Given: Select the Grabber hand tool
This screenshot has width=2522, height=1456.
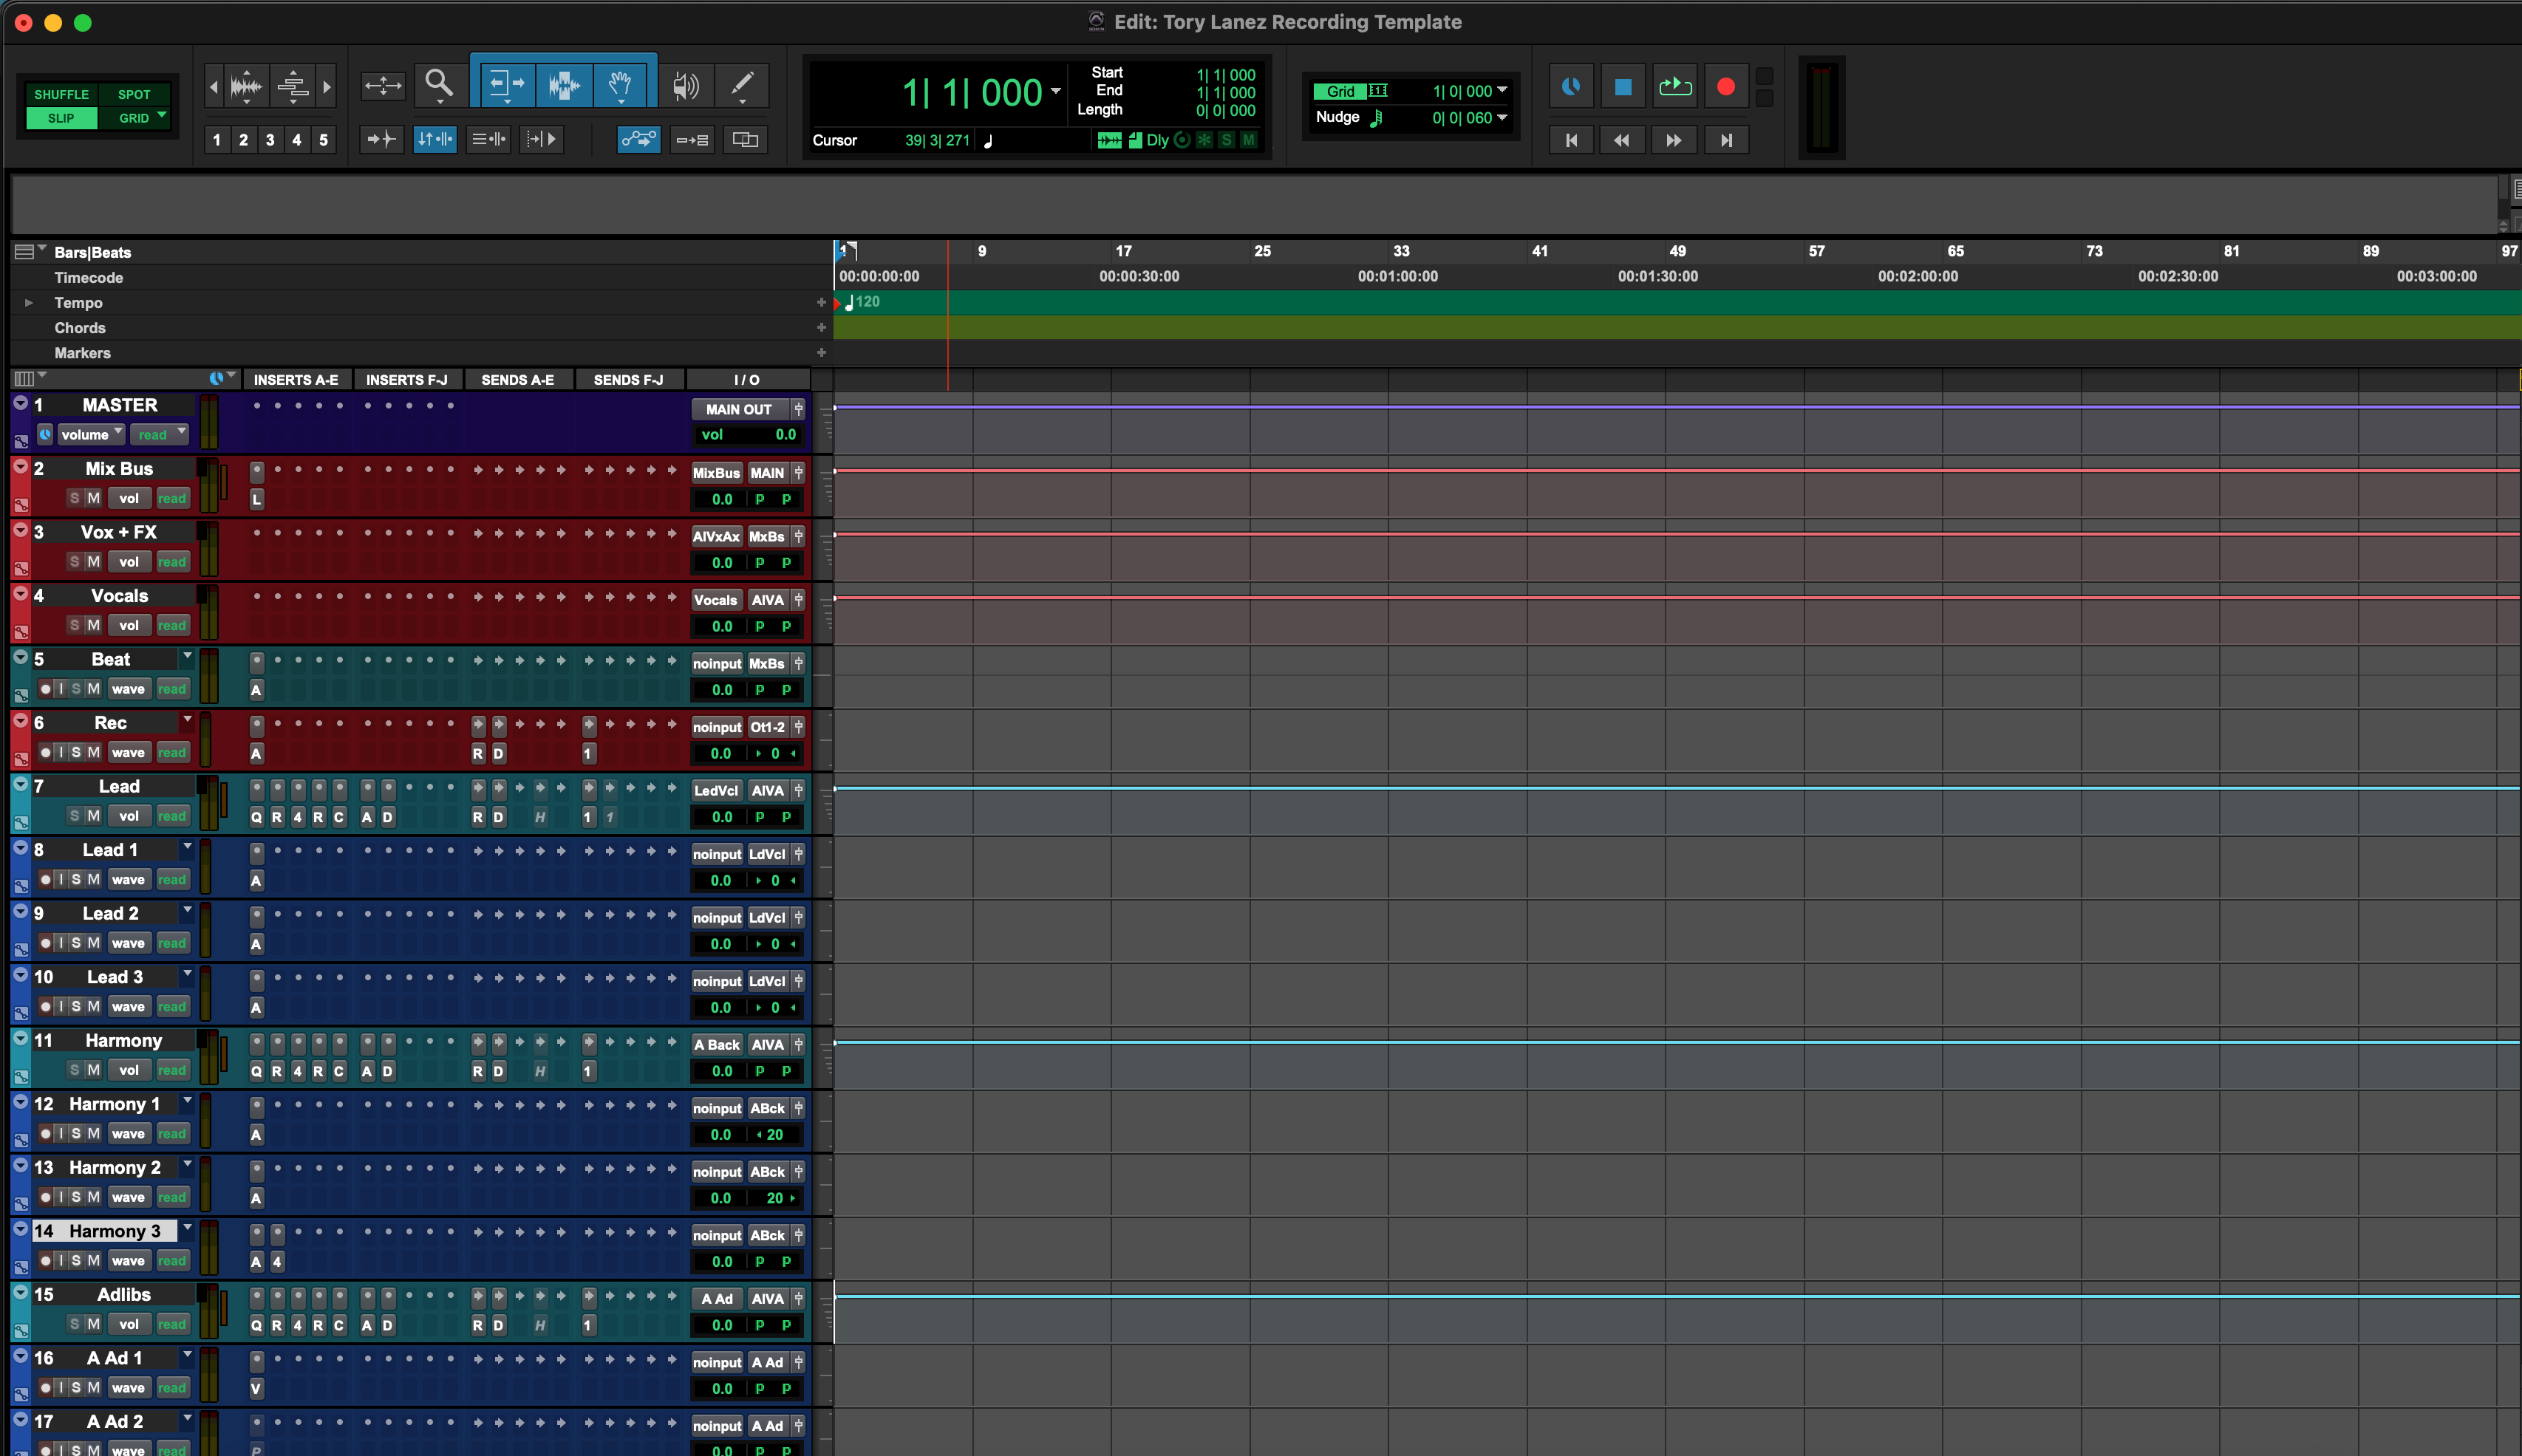Looking at the screenshot, I should [x=620, y=85].
